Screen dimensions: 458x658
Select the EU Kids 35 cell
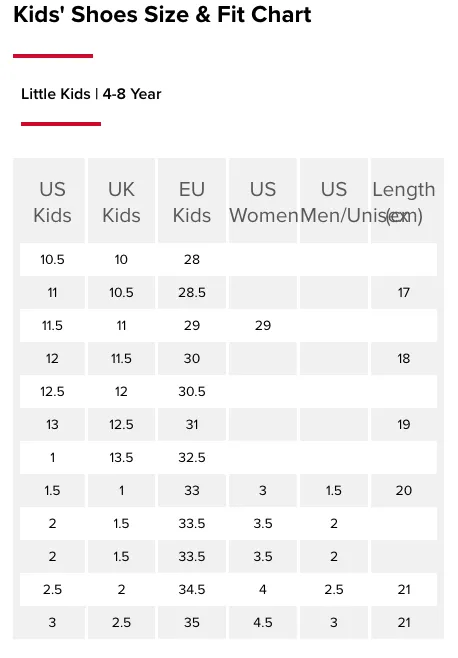[192, 622]
